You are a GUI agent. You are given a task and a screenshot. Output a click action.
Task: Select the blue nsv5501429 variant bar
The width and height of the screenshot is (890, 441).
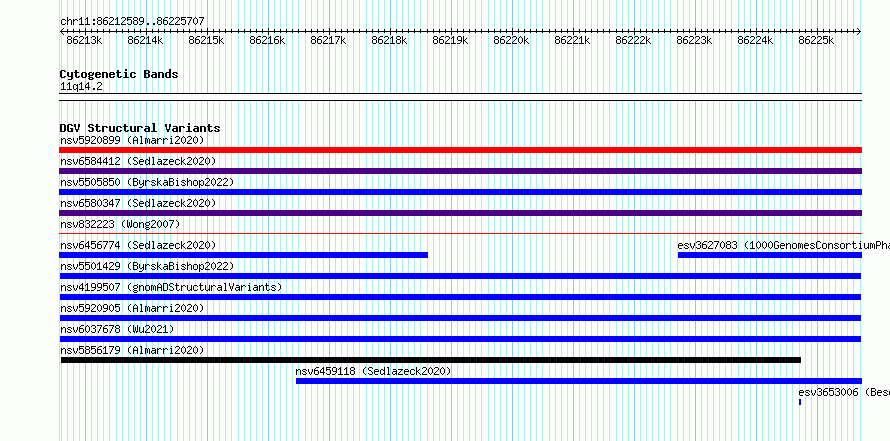[x=460, y=276]
